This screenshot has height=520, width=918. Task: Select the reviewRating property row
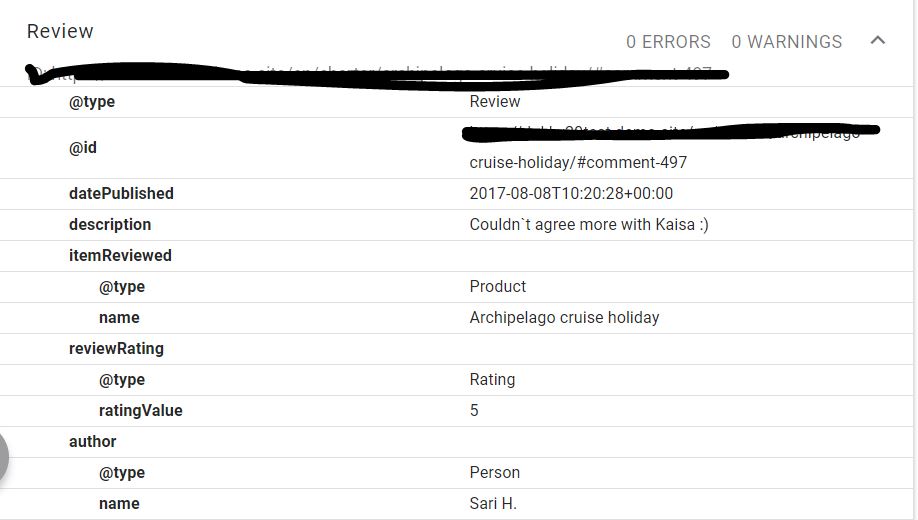point(457,349)
